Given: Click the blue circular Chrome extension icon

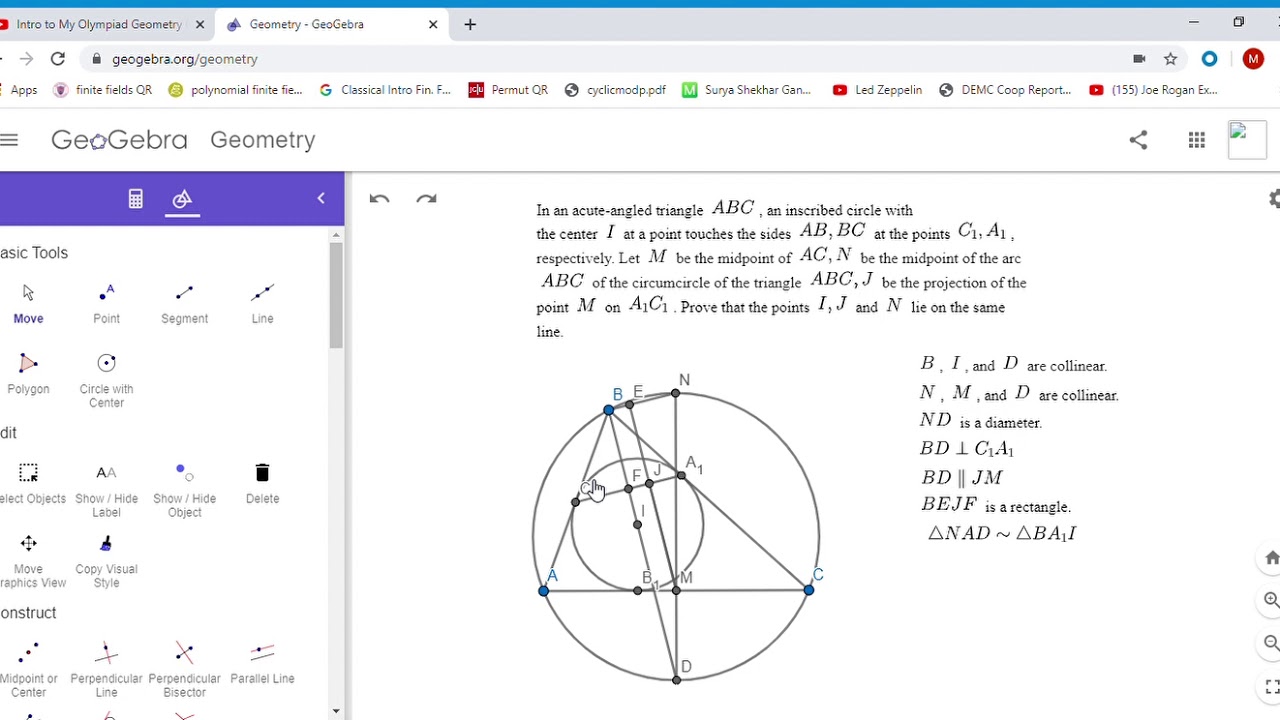Looking at the screenshot, I should [1209, 59].
